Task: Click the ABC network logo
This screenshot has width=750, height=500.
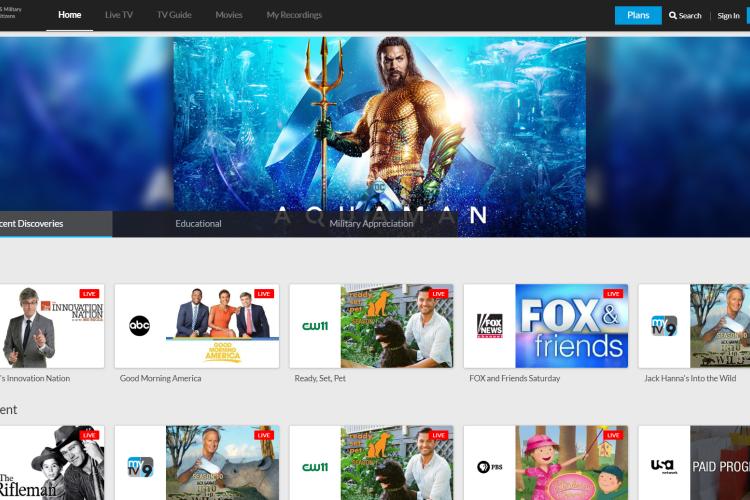Action: [140, 326]
